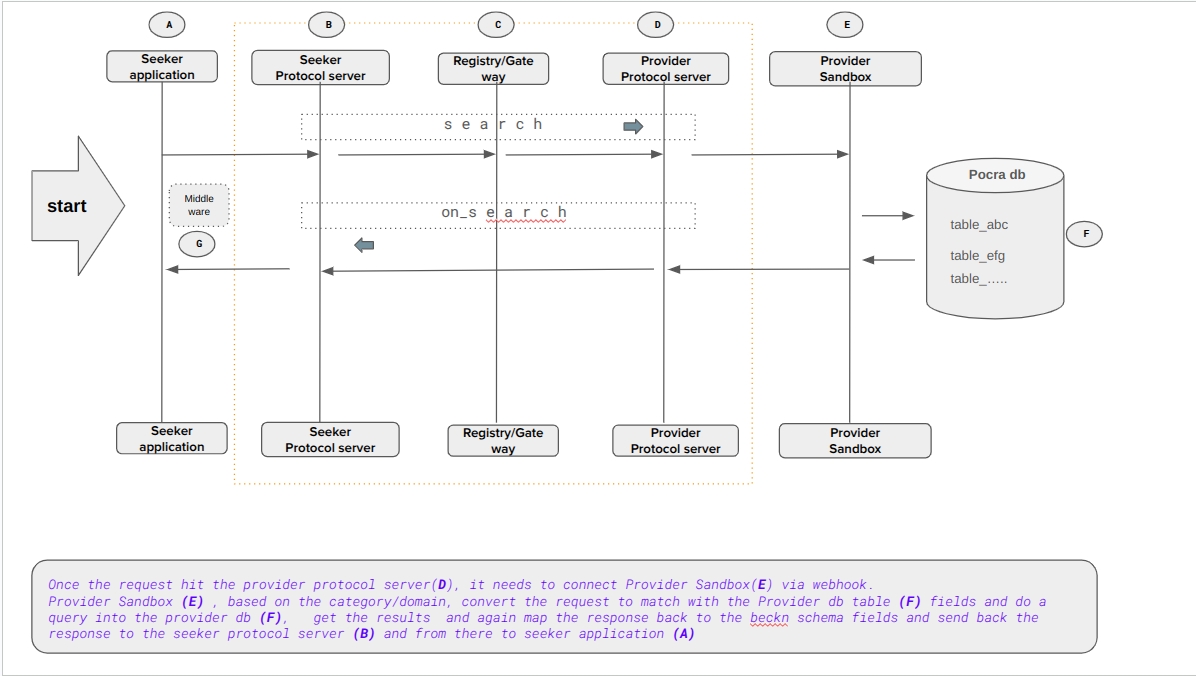
Task: Select the large start arrow shape
Action: [x=77, y=206]
